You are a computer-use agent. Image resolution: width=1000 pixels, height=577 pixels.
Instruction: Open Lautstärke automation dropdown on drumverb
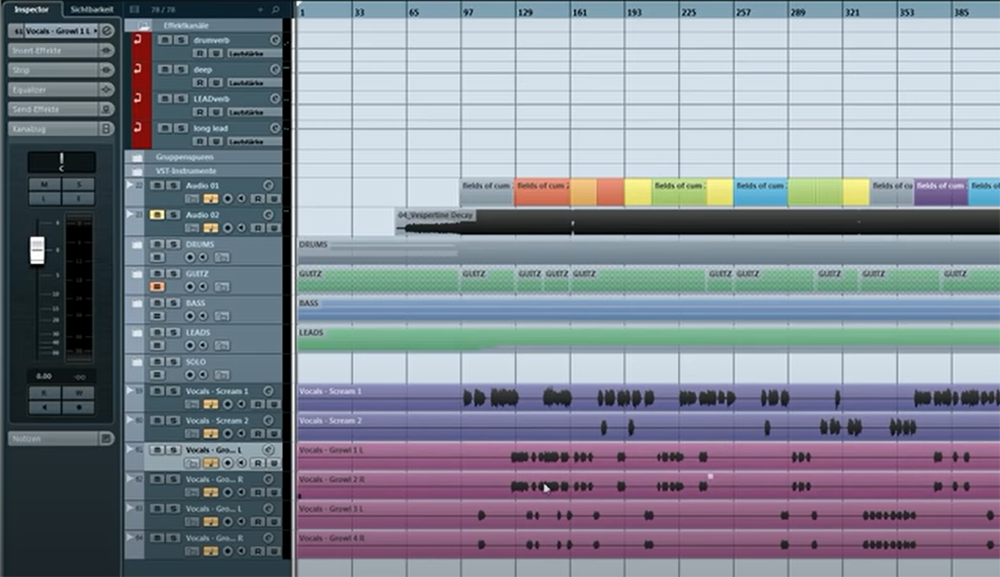[x=253, y=54]
